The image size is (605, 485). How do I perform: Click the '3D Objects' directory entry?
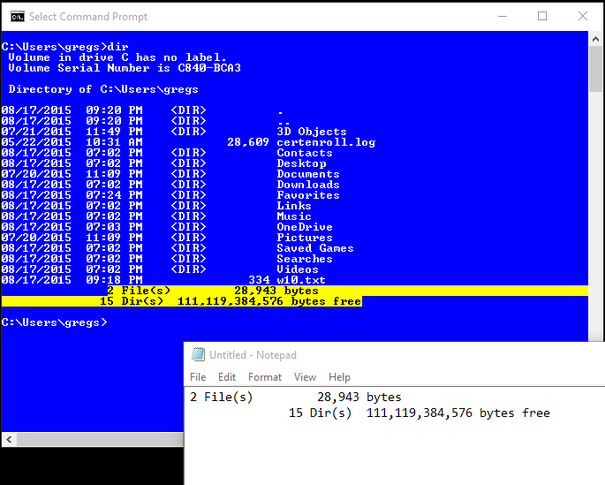311,132
